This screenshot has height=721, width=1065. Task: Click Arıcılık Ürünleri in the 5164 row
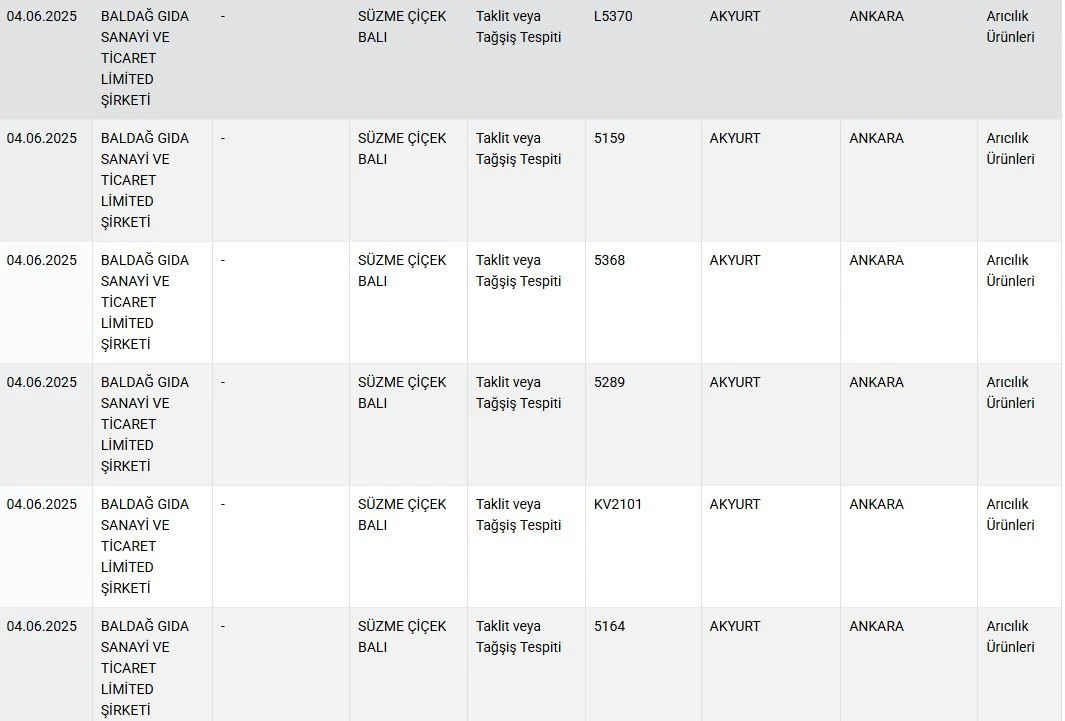(1010, 636)
